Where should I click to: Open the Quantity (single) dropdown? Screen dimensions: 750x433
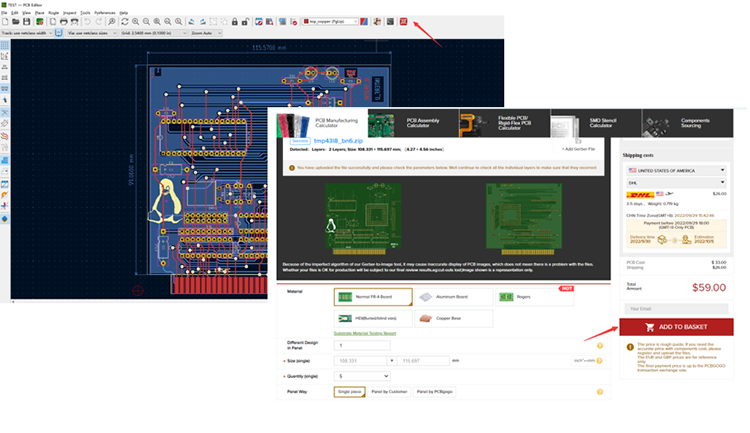(x=362, y=376)
